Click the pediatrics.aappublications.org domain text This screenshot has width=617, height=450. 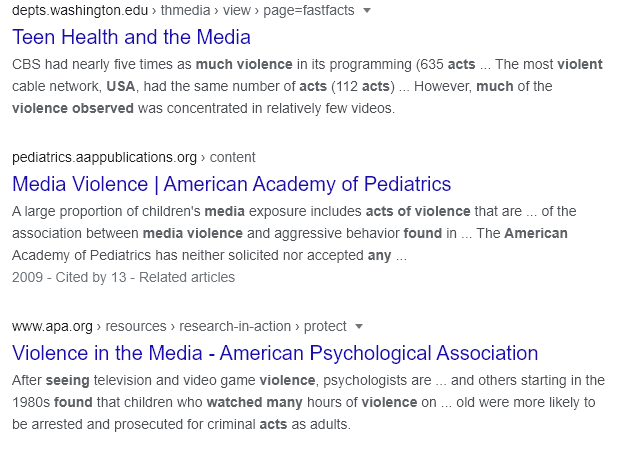click(x=104, y=157)
